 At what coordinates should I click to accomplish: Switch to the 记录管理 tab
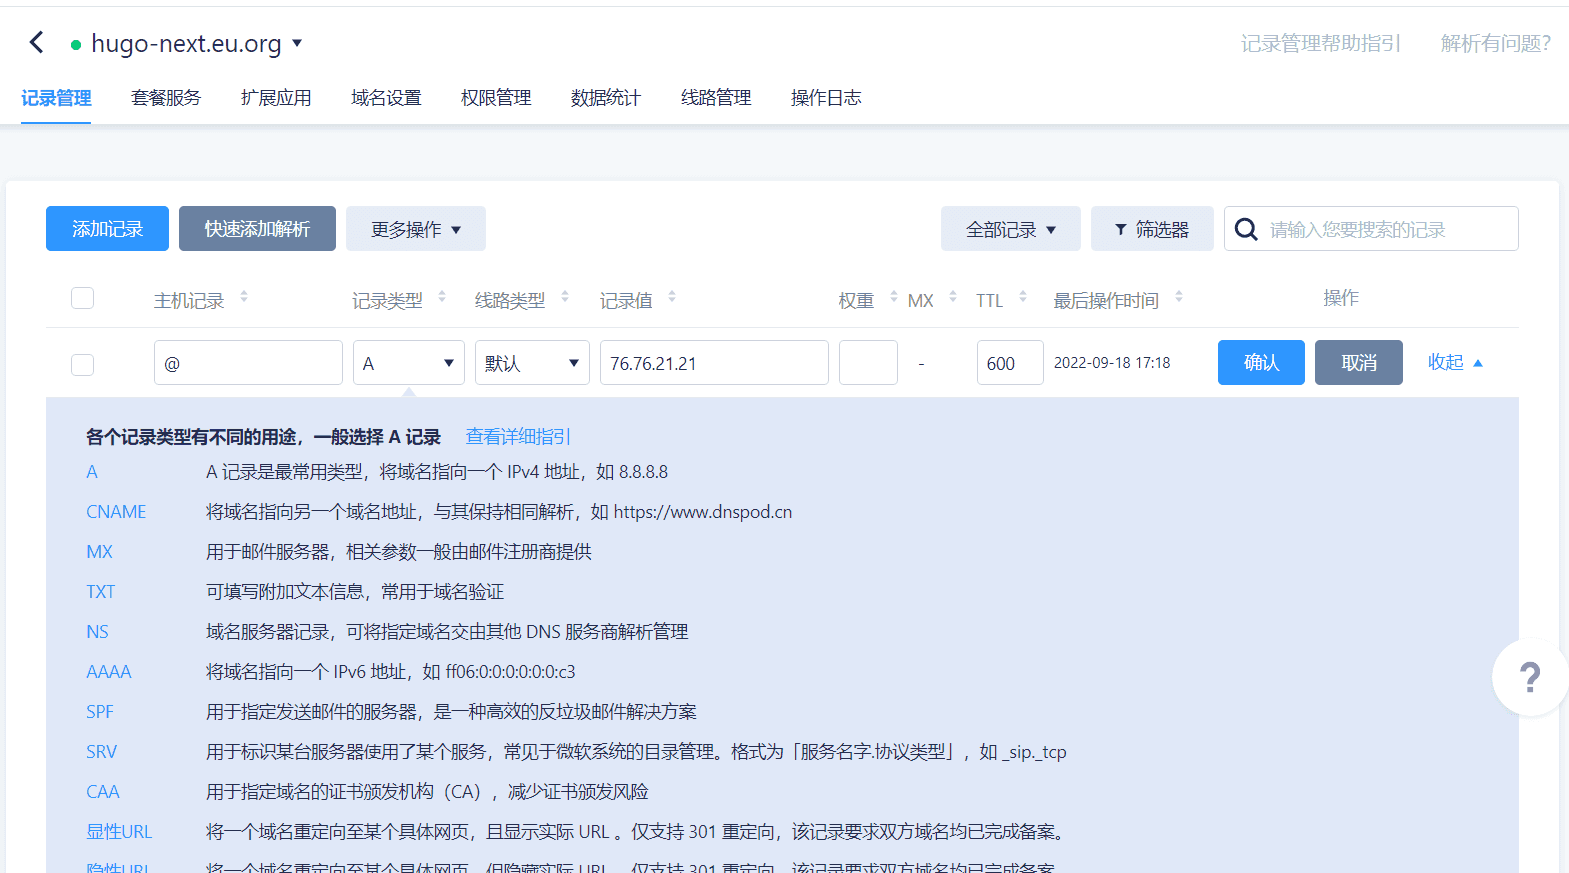pyautogui.click(x=56, y=98)
